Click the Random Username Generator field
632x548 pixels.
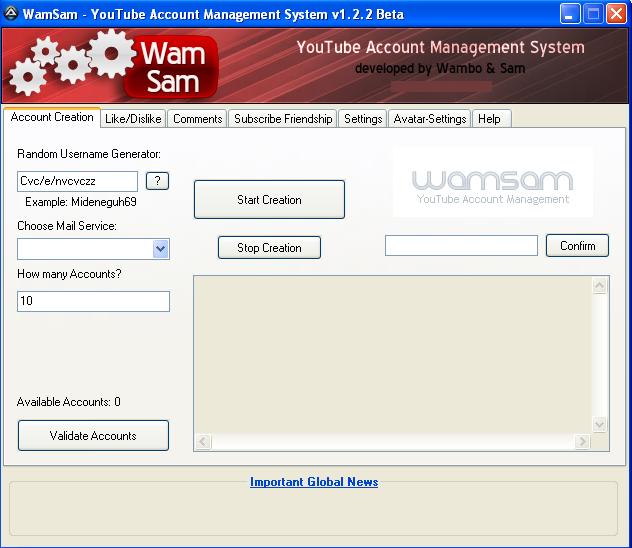pyautogui.click(x=77, y=181)
